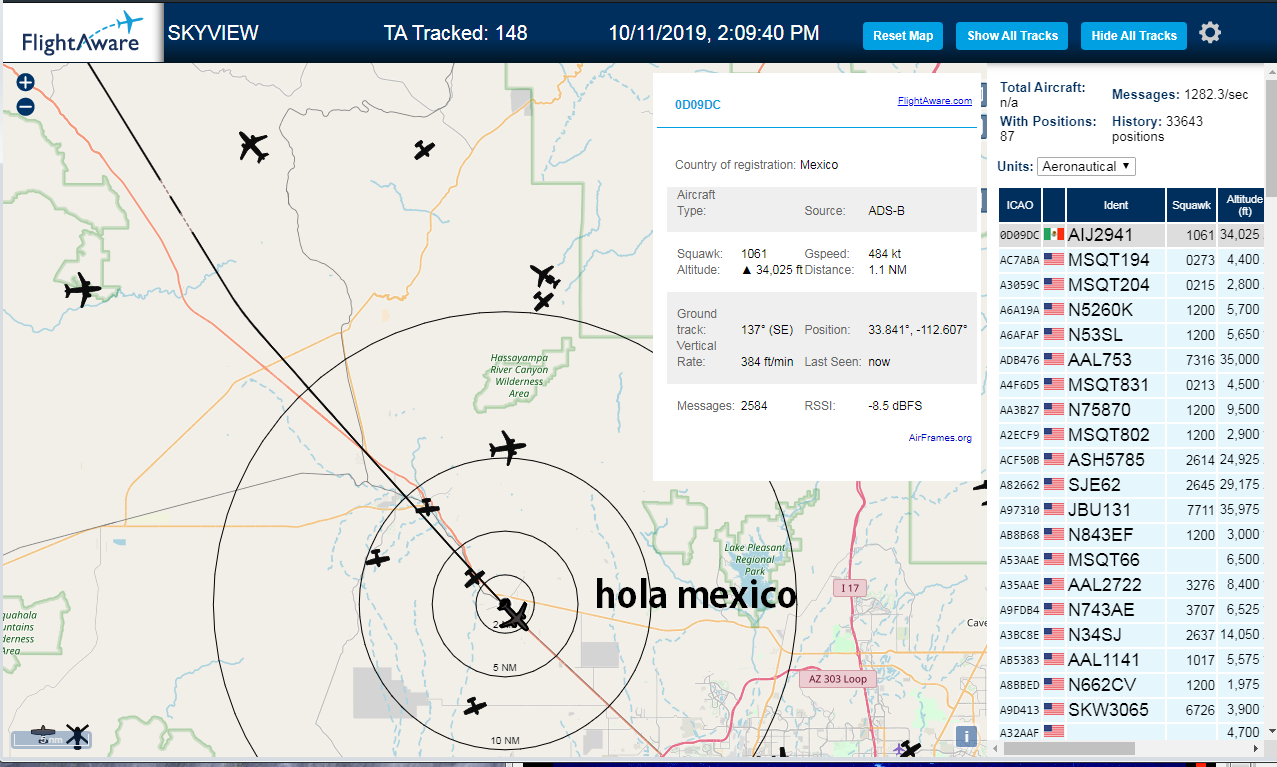The height and width of the screenshot is (767, 1277).
Task: Click the US flag beside N5260K
Action: click(x=1054, y=310)
